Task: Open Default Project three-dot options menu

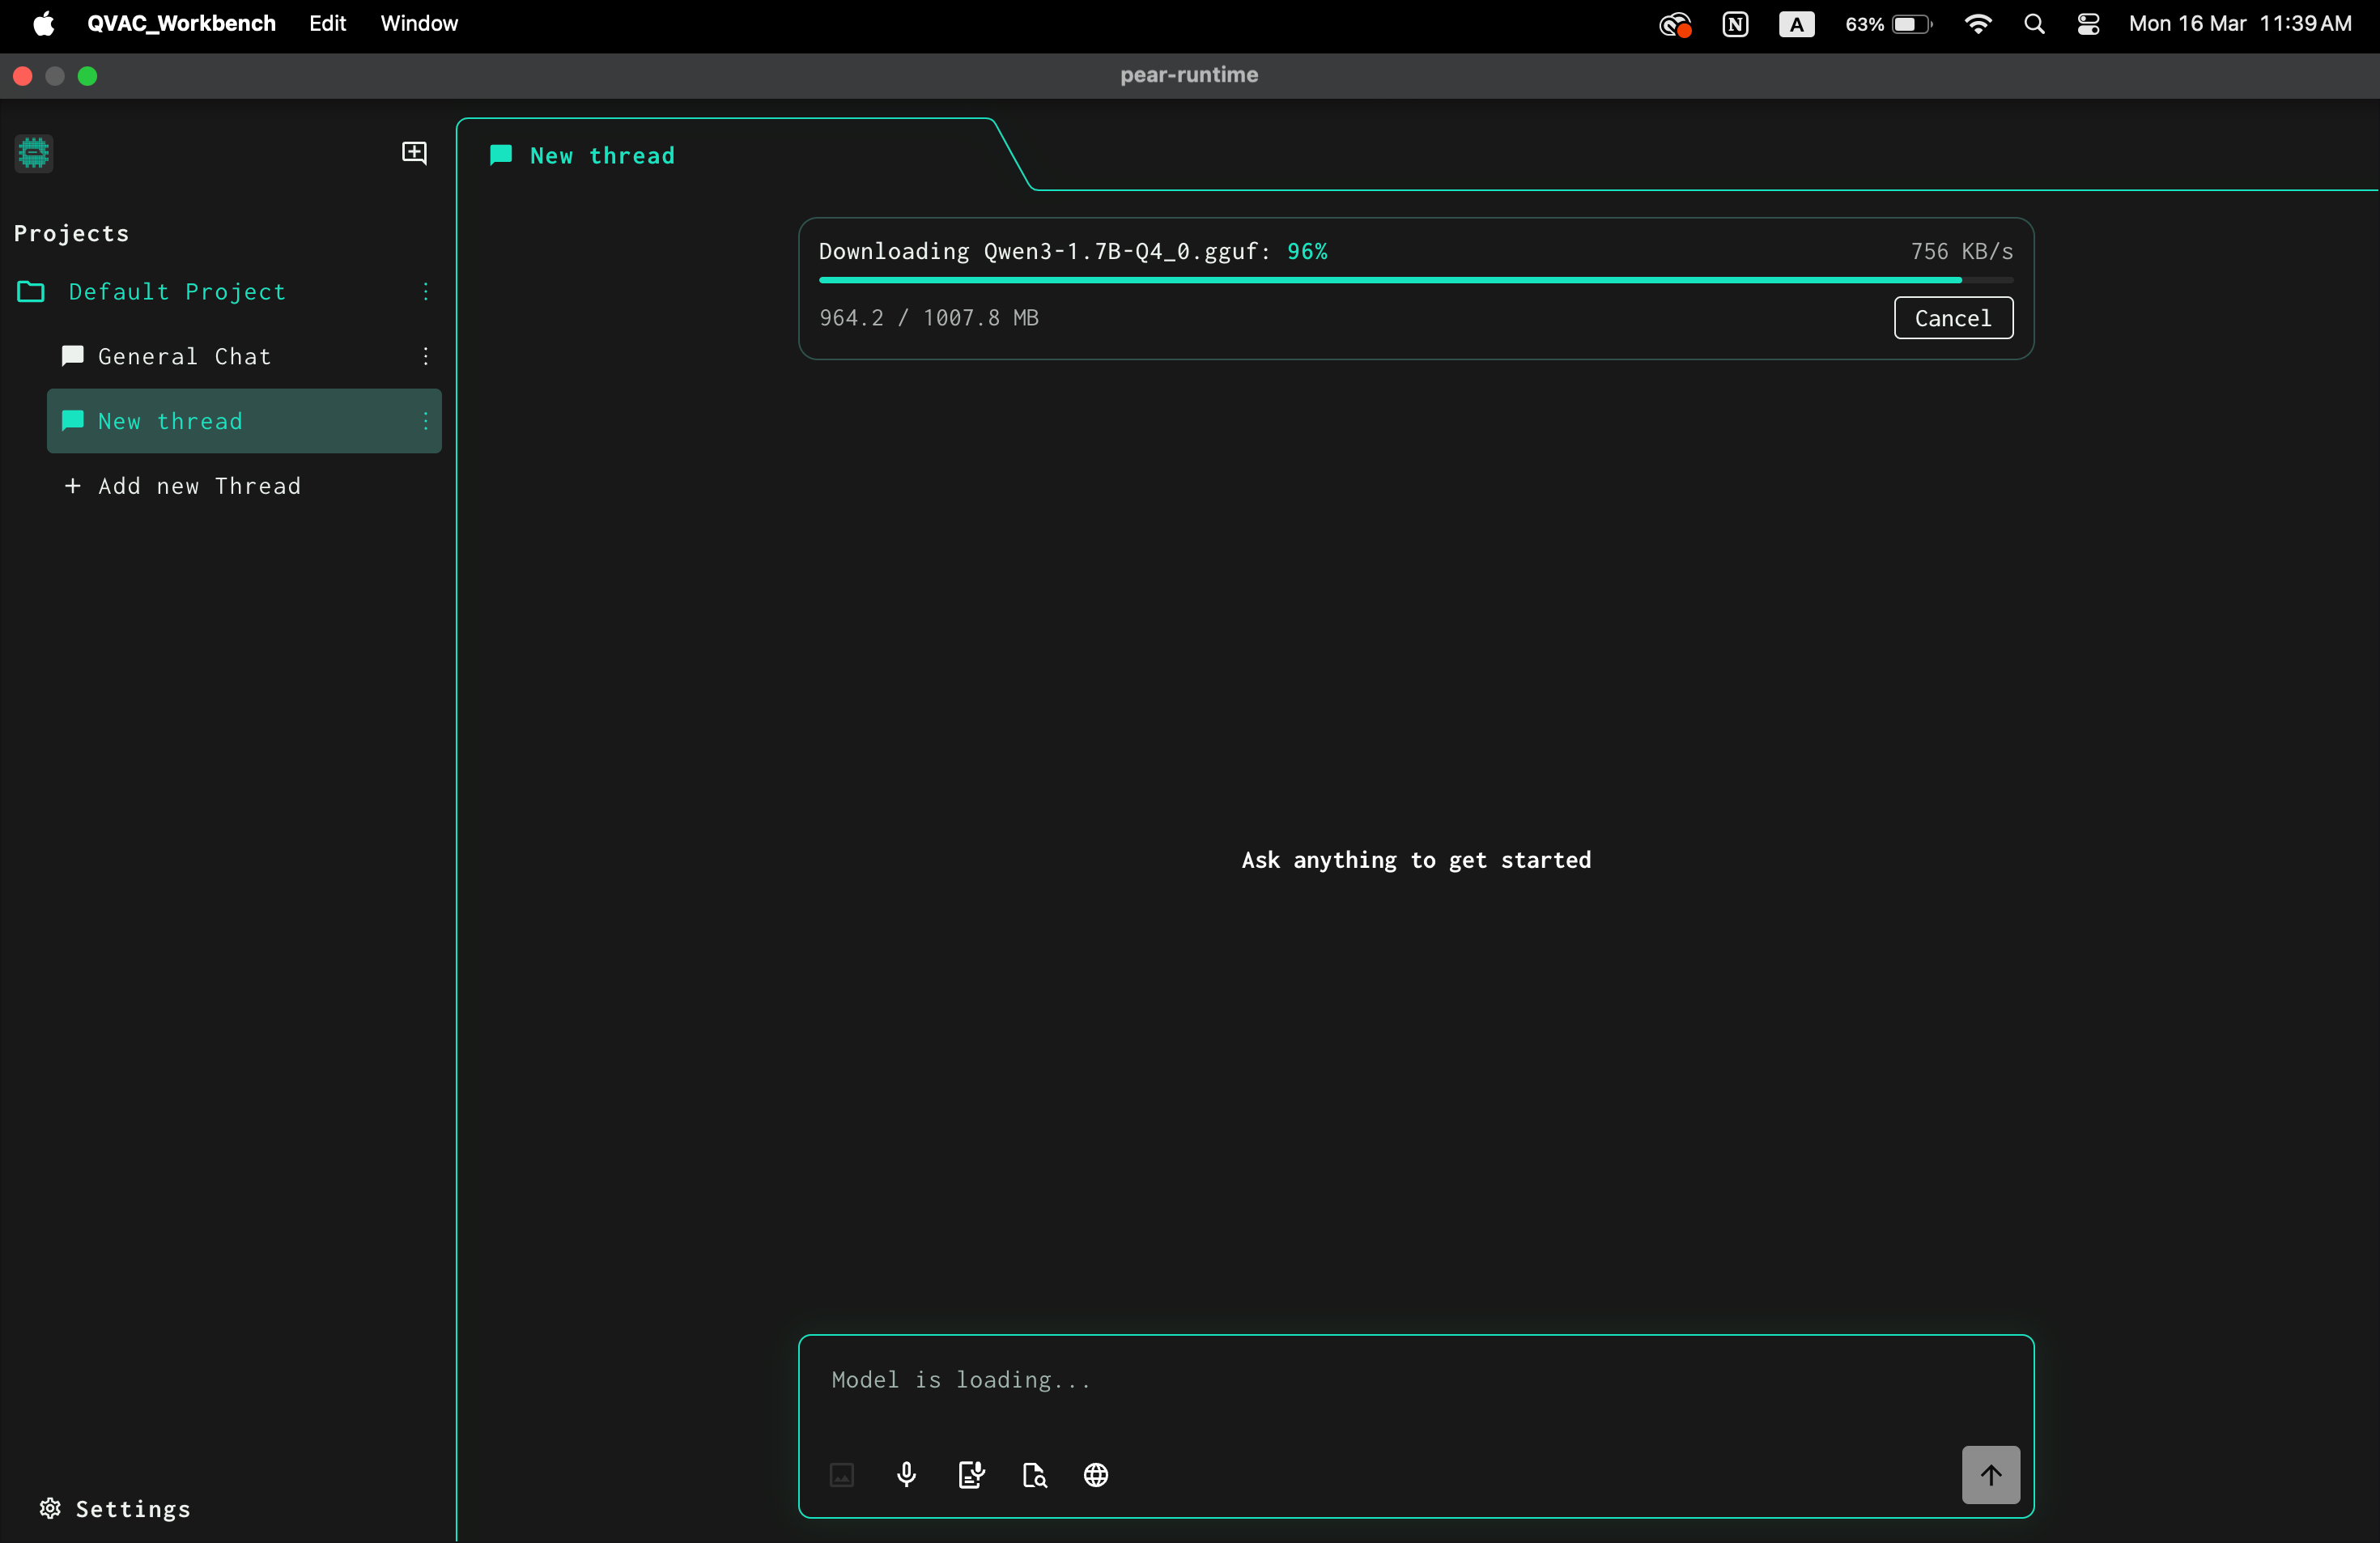Action: [426, 291]
